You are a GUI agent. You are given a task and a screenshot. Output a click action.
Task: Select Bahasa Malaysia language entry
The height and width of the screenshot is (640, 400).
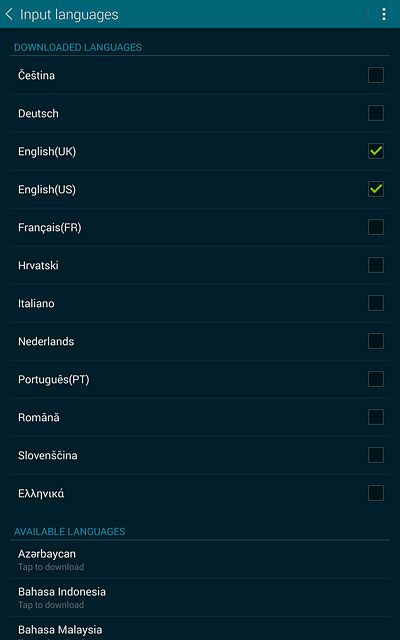(200, 629)
